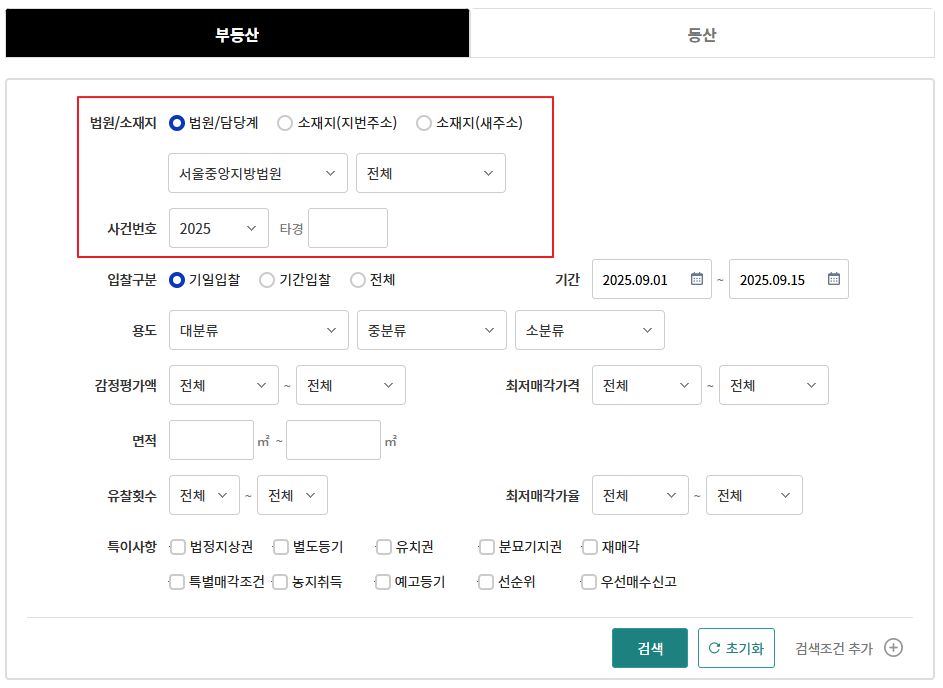Check the 예고등기 checkbox

click(x=382, y=582)
